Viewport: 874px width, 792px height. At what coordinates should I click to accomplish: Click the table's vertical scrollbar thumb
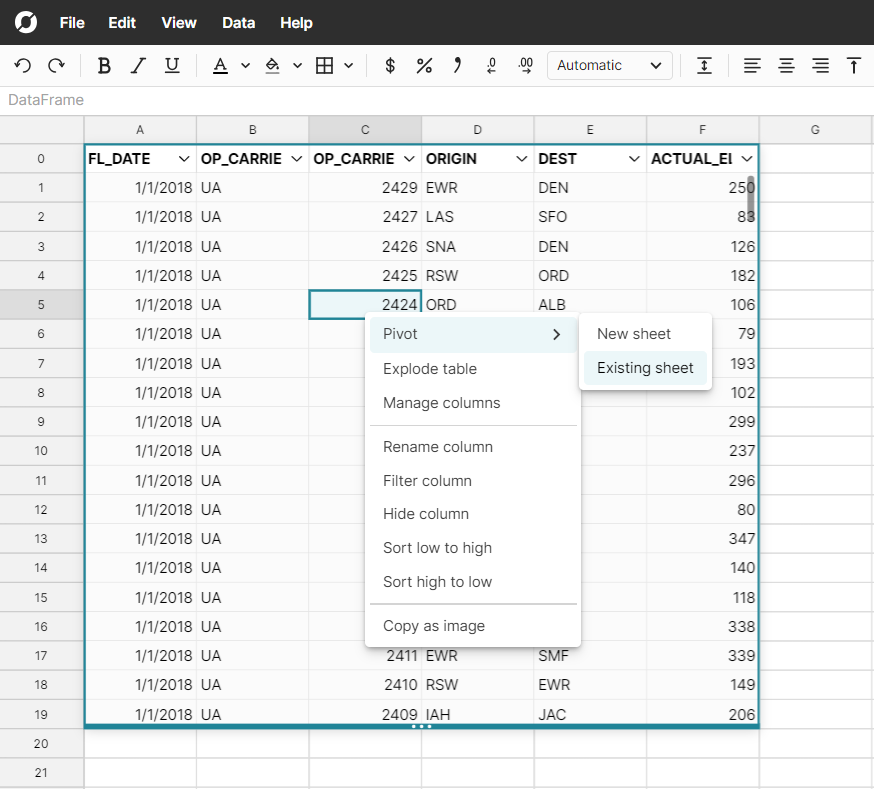tap(750, 199)
